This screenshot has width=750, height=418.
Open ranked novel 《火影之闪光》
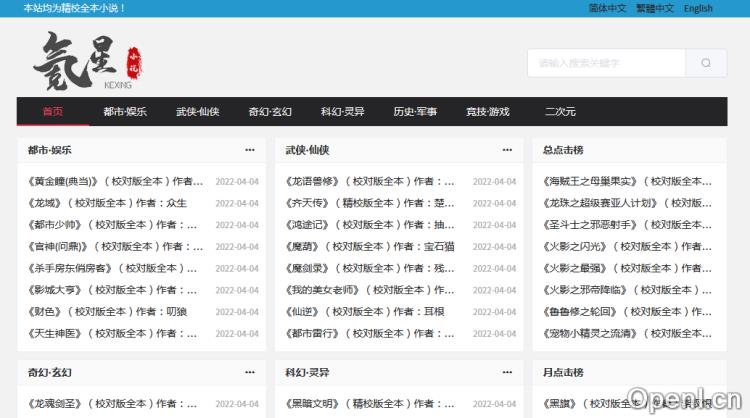[x=627, y=246]
